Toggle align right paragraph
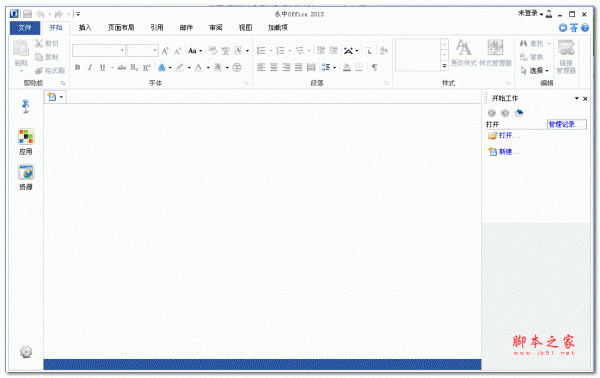The image size is (600, 378). [x=286, y=68]
